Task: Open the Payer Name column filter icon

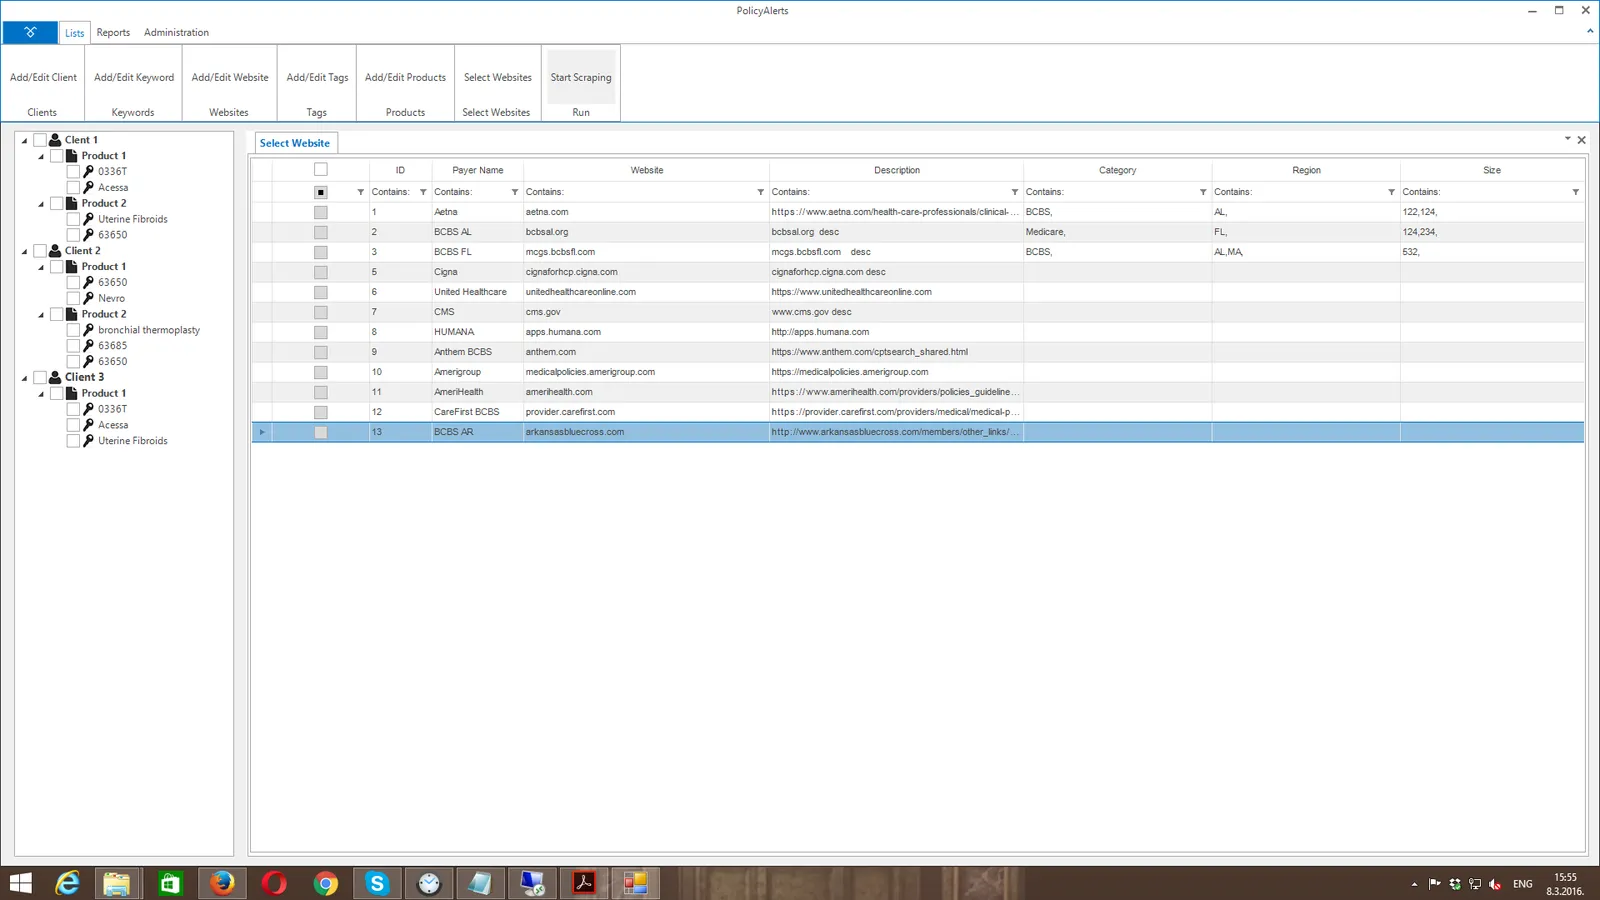Action: point(515,192)
